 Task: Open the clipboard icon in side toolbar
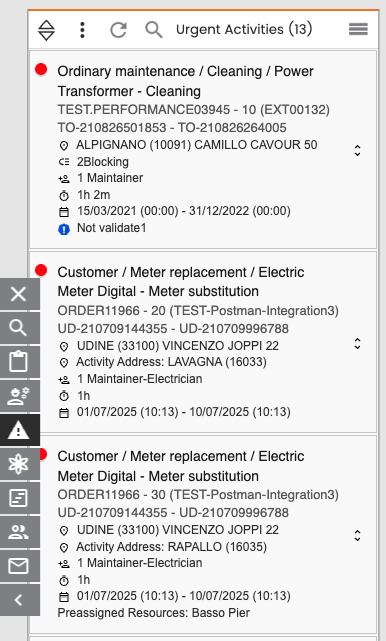(x=19, y=362)
